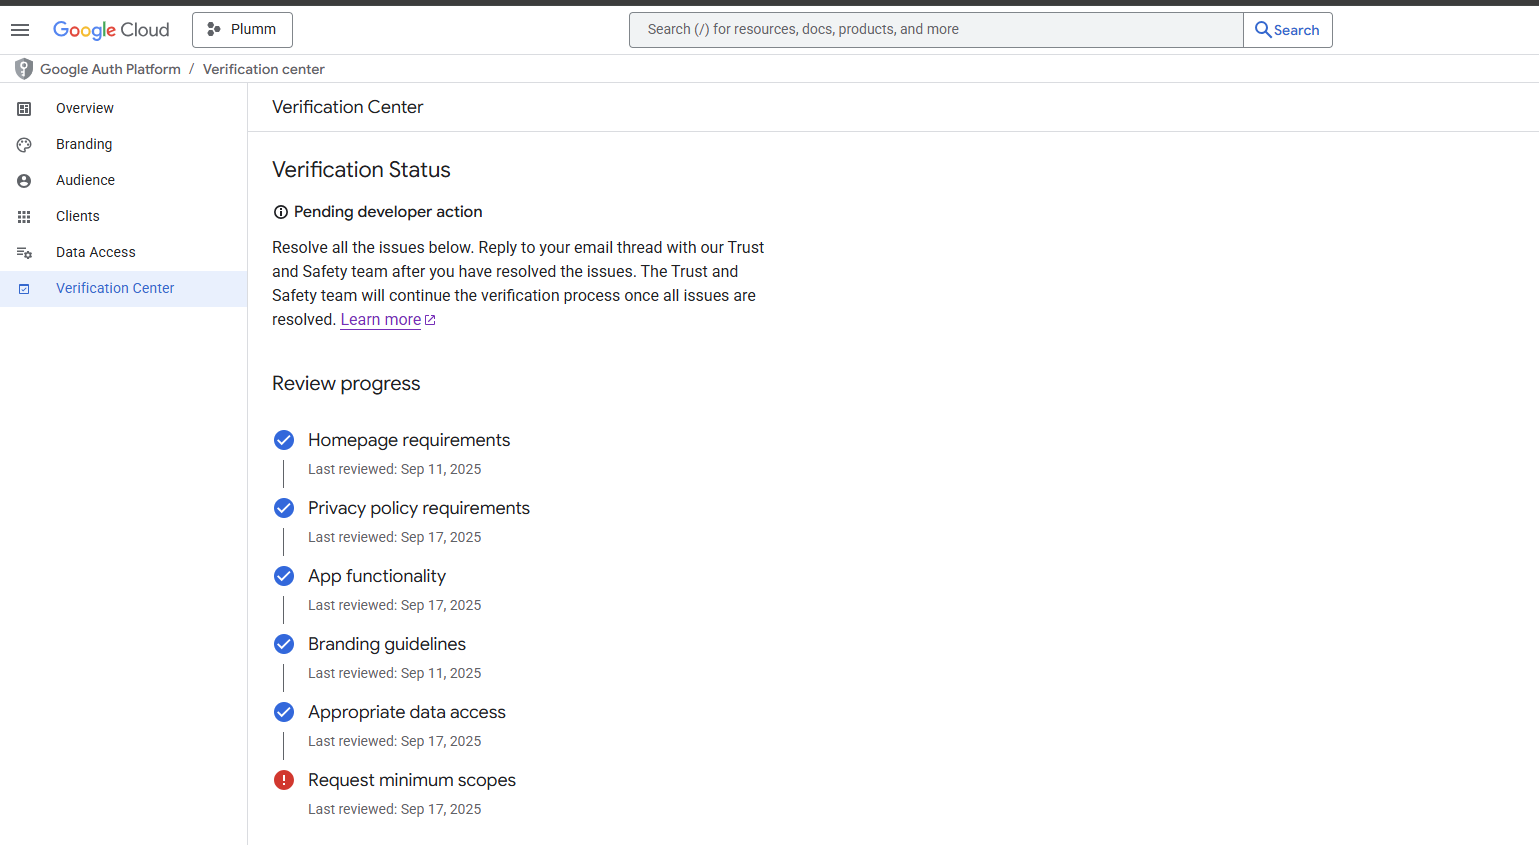This screenshot has height=845, width=1539.
Task: Click the Verification Center checkbox icon
Action: [24, 288]
